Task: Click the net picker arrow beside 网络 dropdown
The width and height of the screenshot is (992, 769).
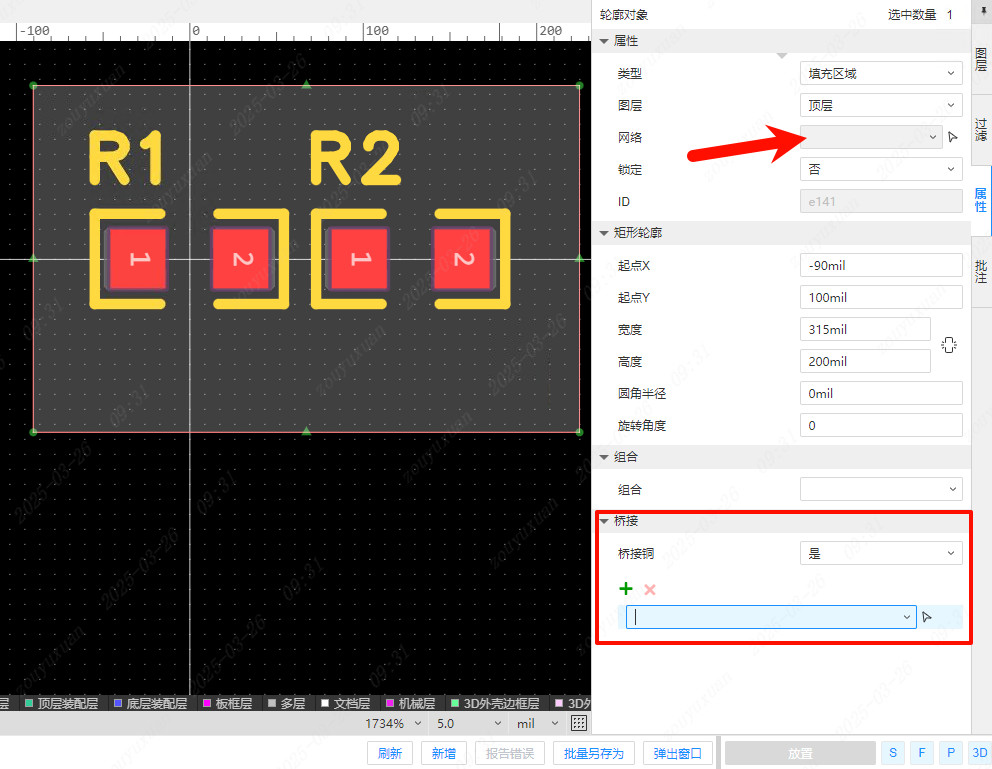Action: click(953, 137)
